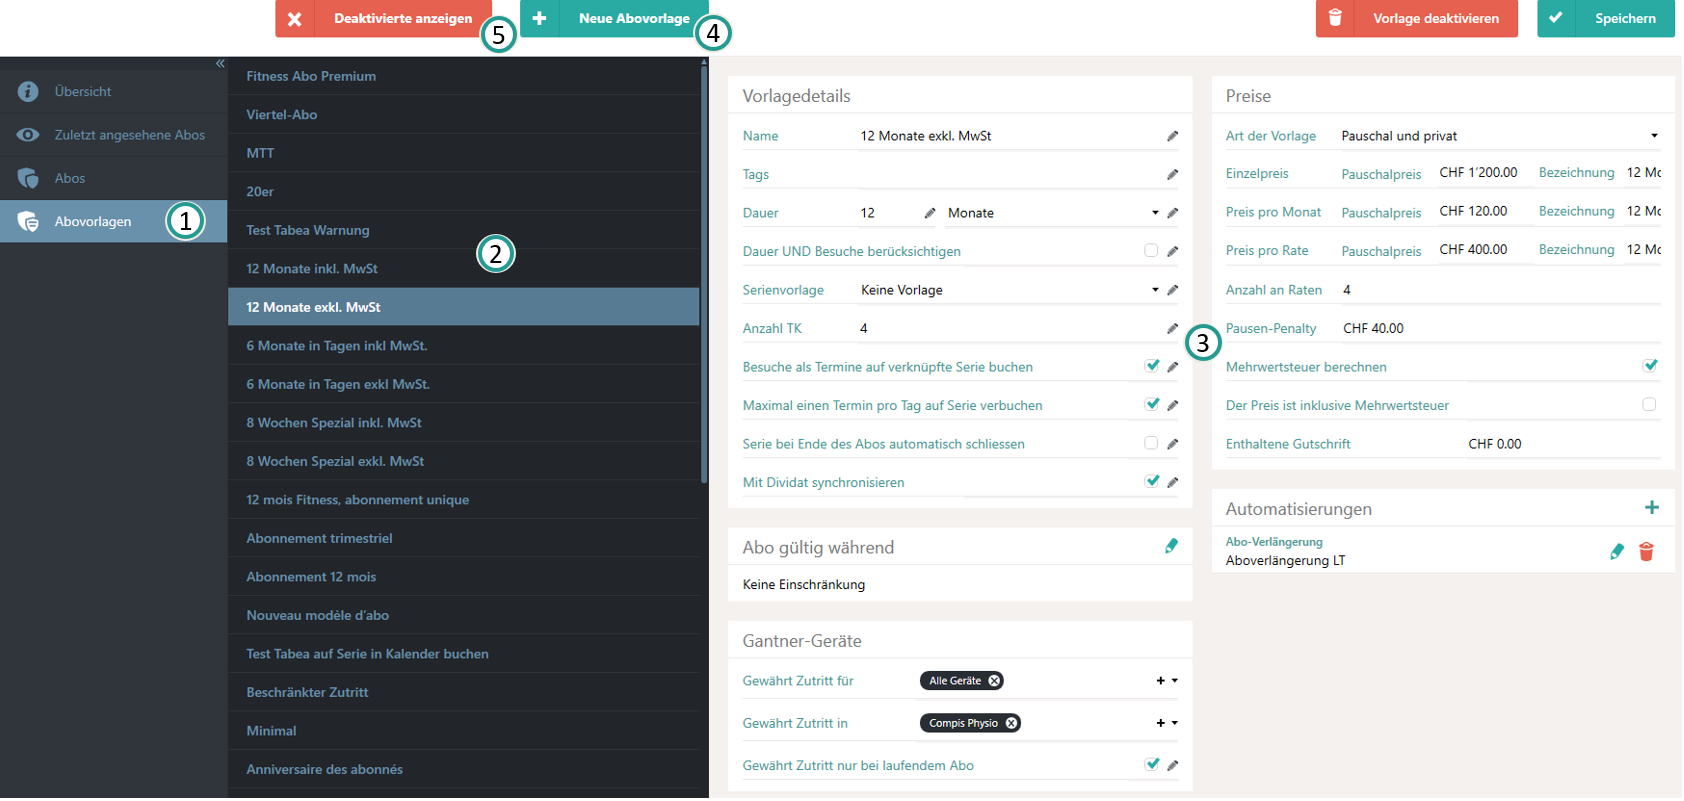Click Deaktivierte anzeigen button
Image resolution: width=1684 pixels, height=801 pixels.
[384, 18]
